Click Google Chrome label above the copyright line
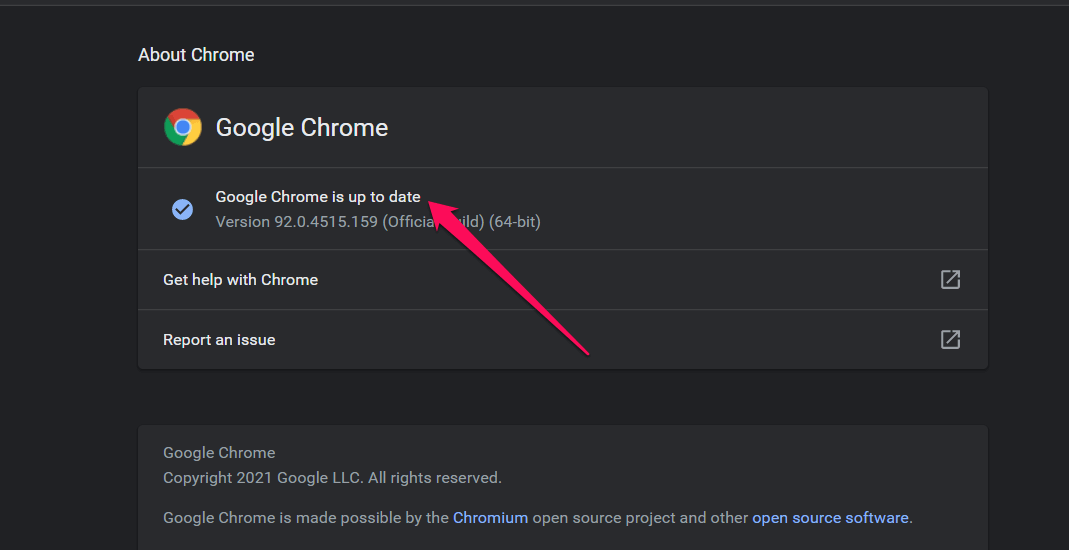Screen dimensions: 1069x550 219,453
